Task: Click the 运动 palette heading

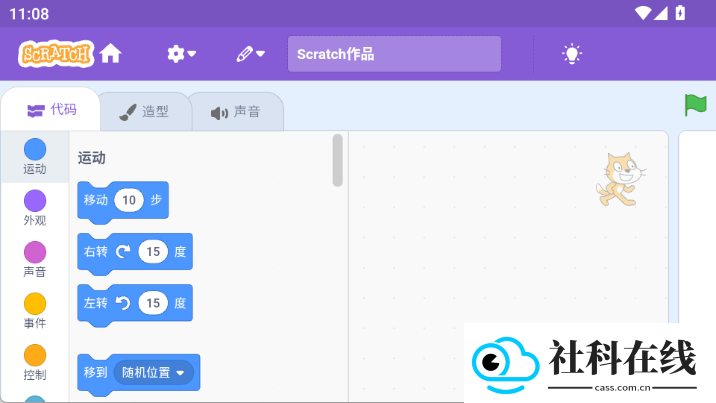Action: 91,158
